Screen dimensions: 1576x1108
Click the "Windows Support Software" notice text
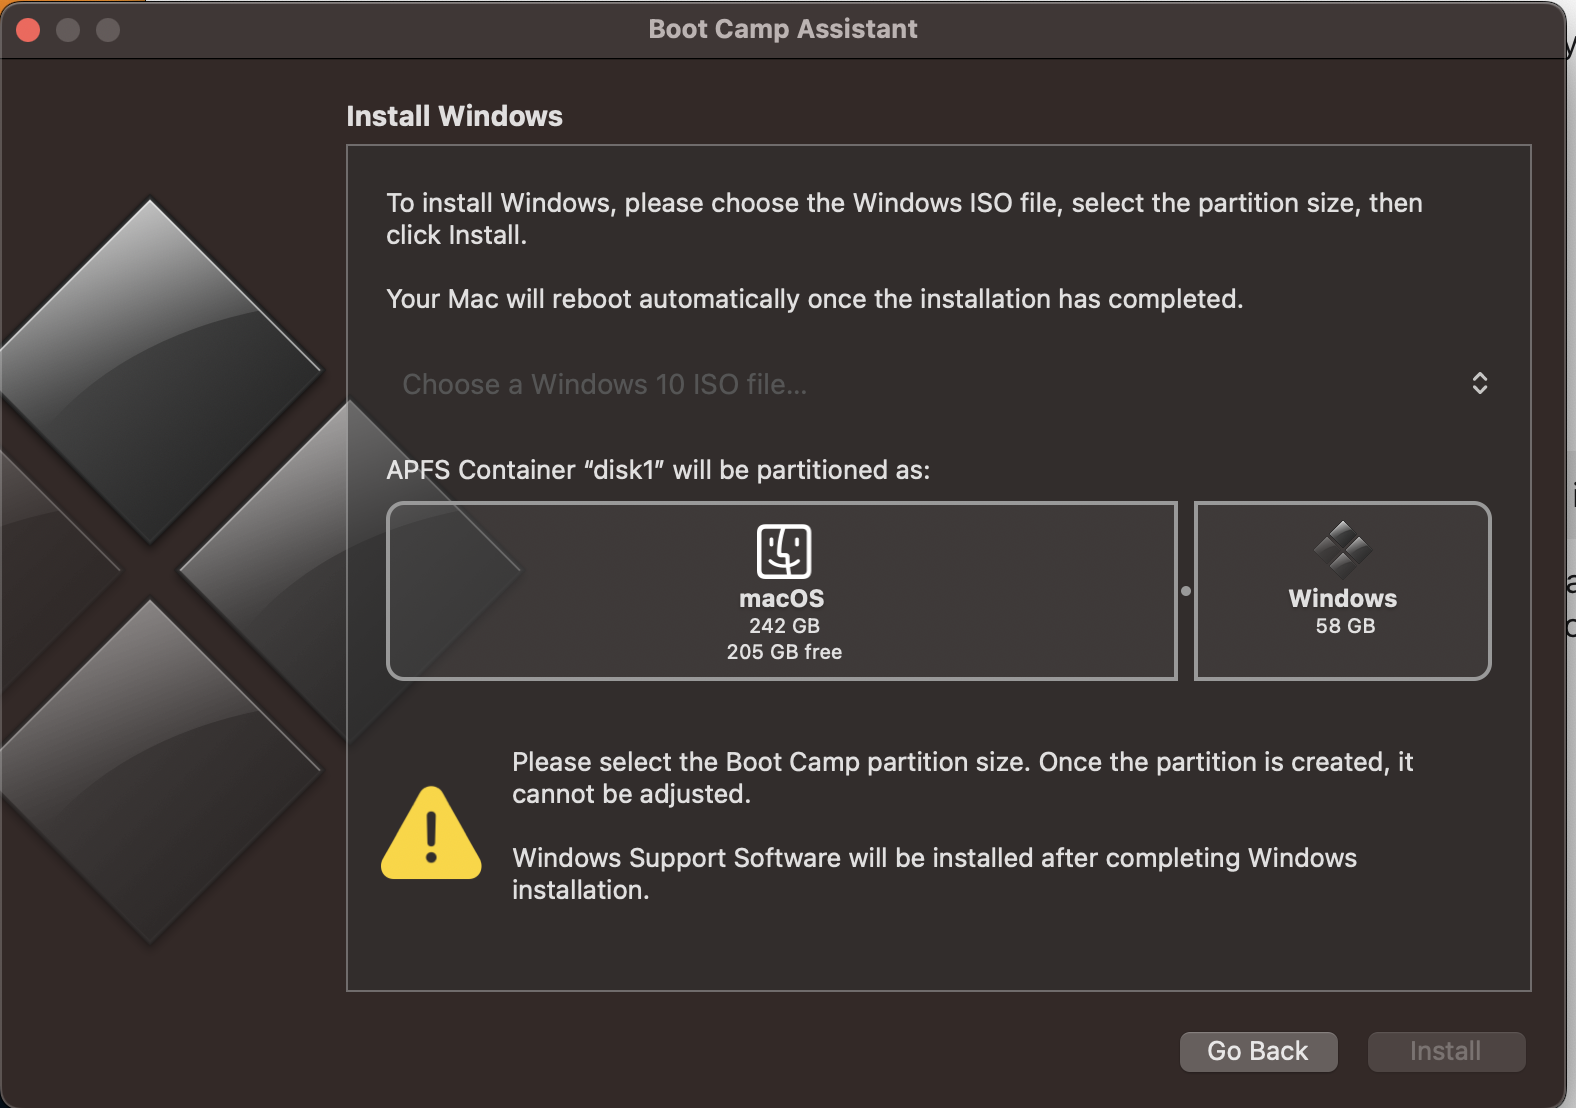tap(935, 874)
